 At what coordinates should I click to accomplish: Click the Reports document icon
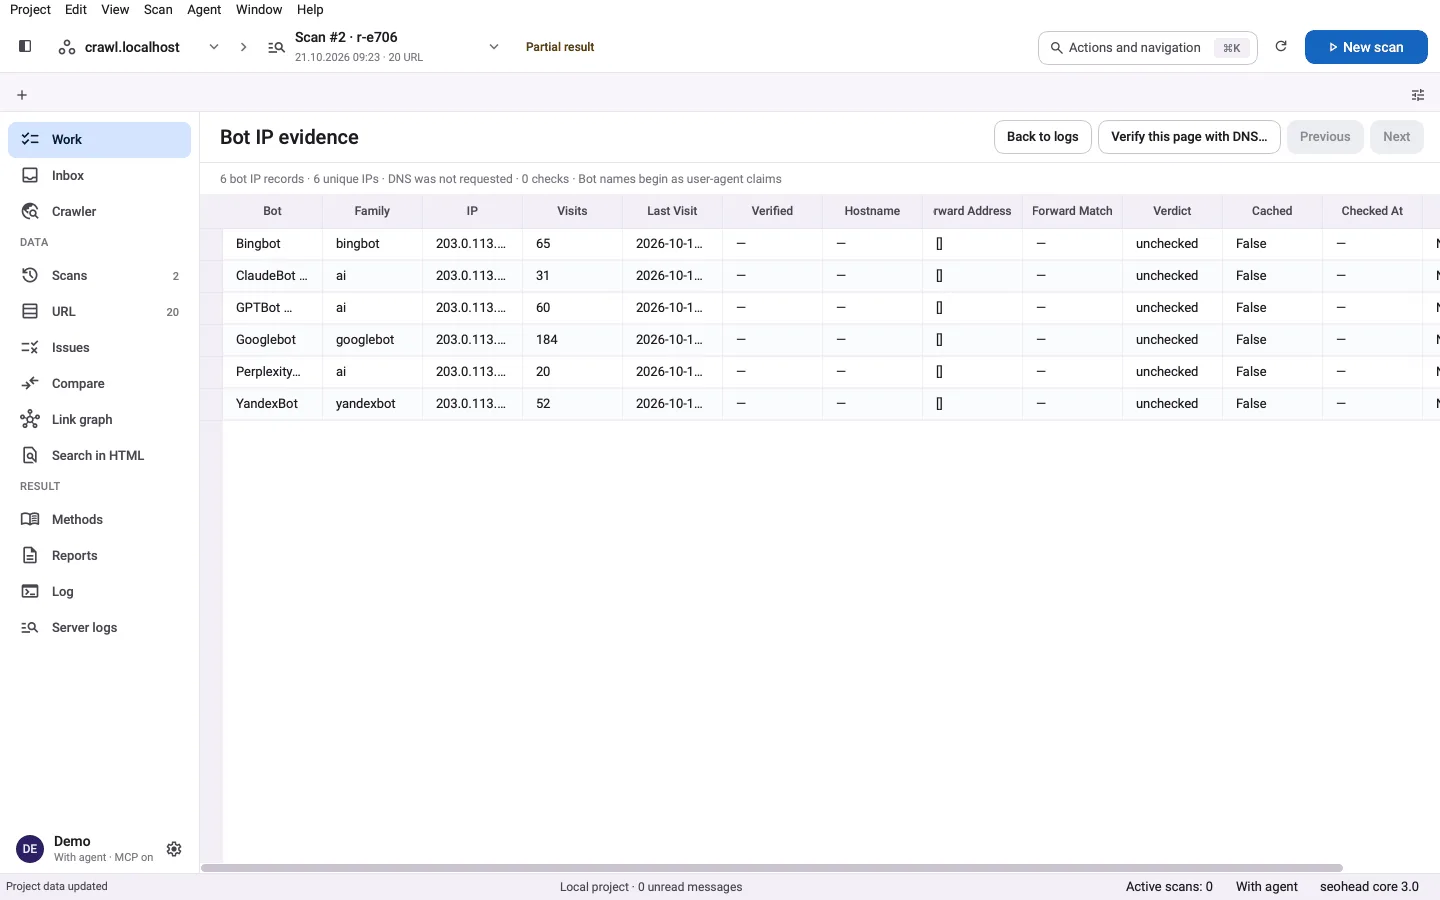30,555
